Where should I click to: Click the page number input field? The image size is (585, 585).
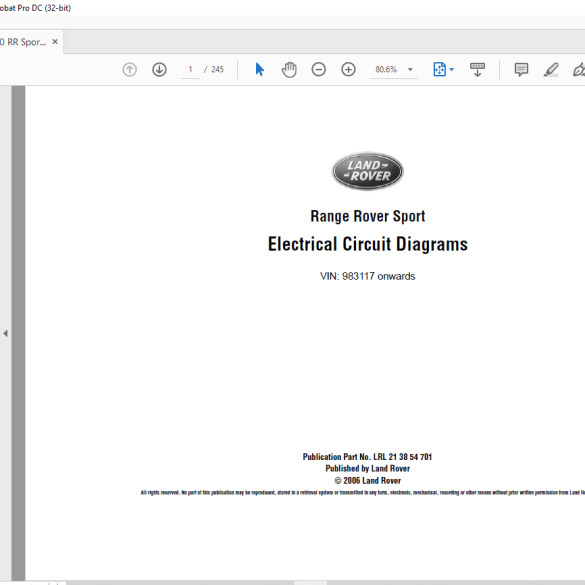[190, 69]
